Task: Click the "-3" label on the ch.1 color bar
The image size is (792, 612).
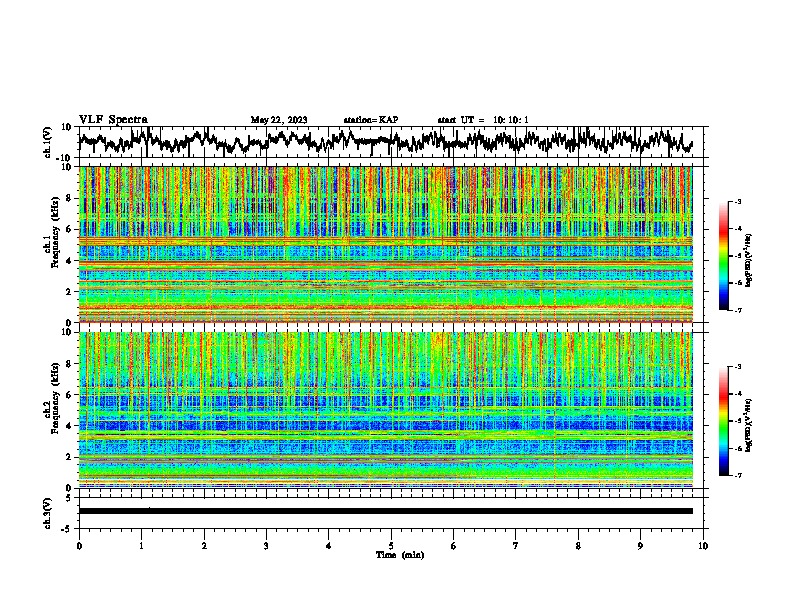Action: tap(737, 201)
